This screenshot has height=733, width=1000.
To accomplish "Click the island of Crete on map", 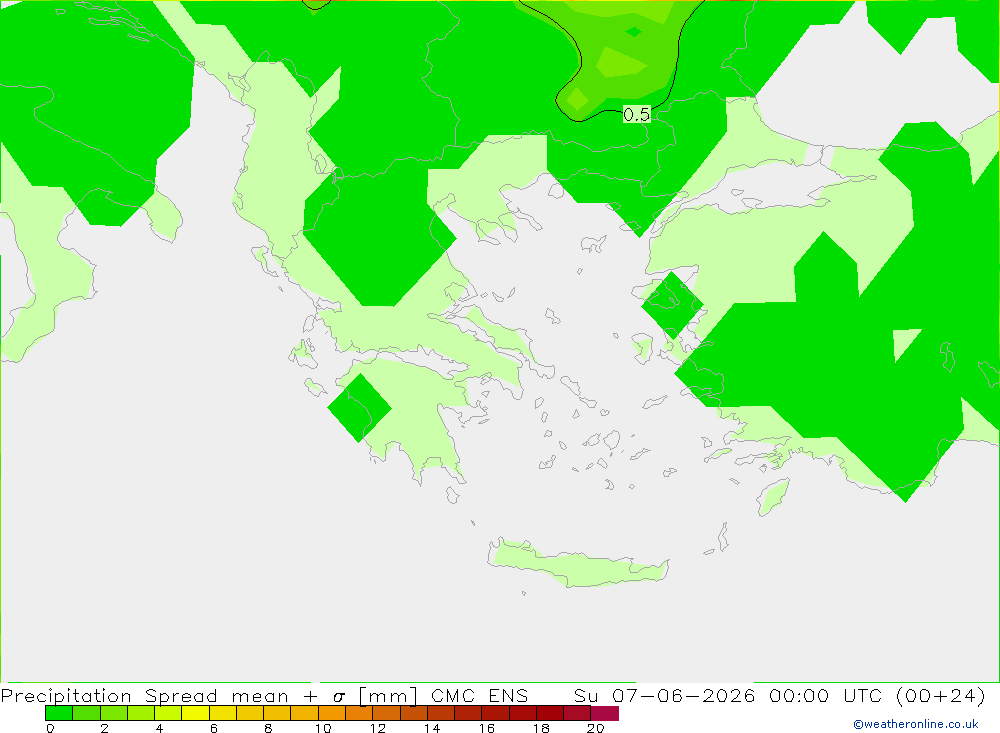I will 579,563.
